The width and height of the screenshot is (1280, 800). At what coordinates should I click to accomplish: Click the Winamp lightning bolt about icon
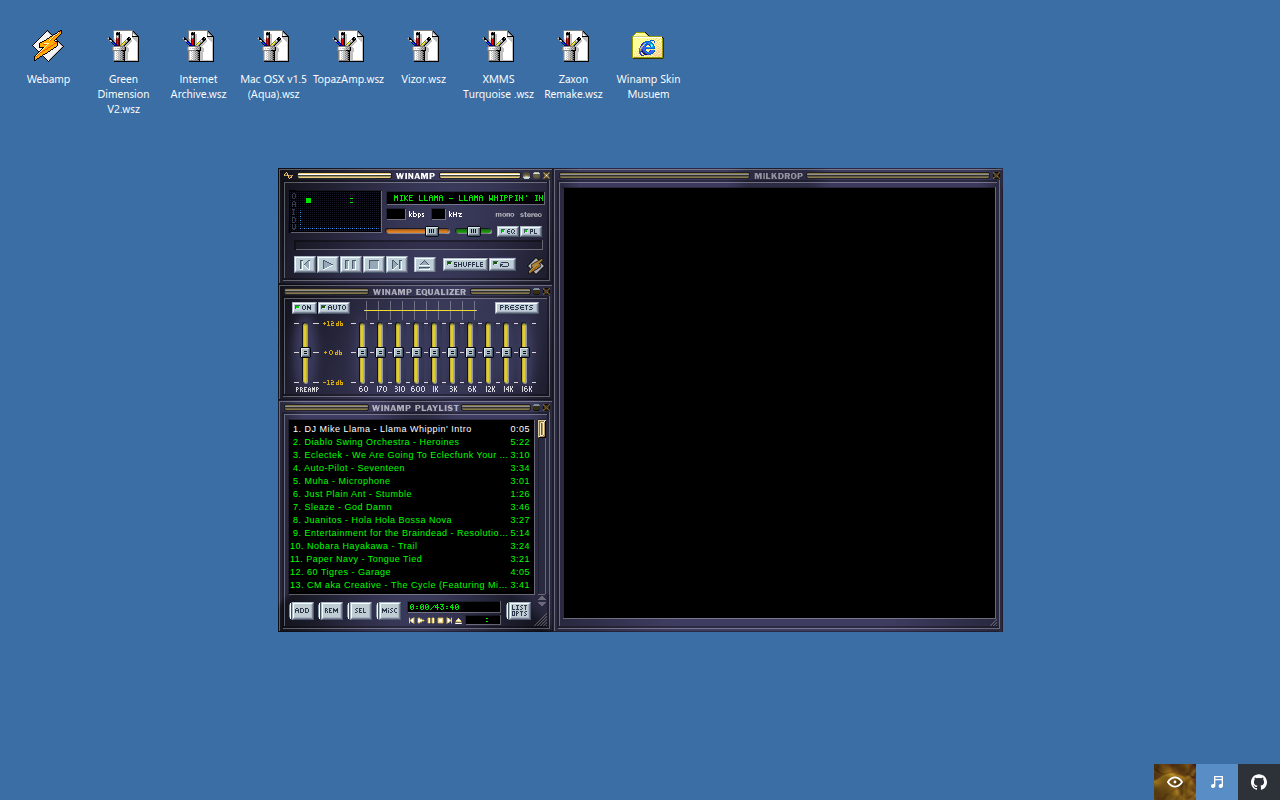click(536, 265)
